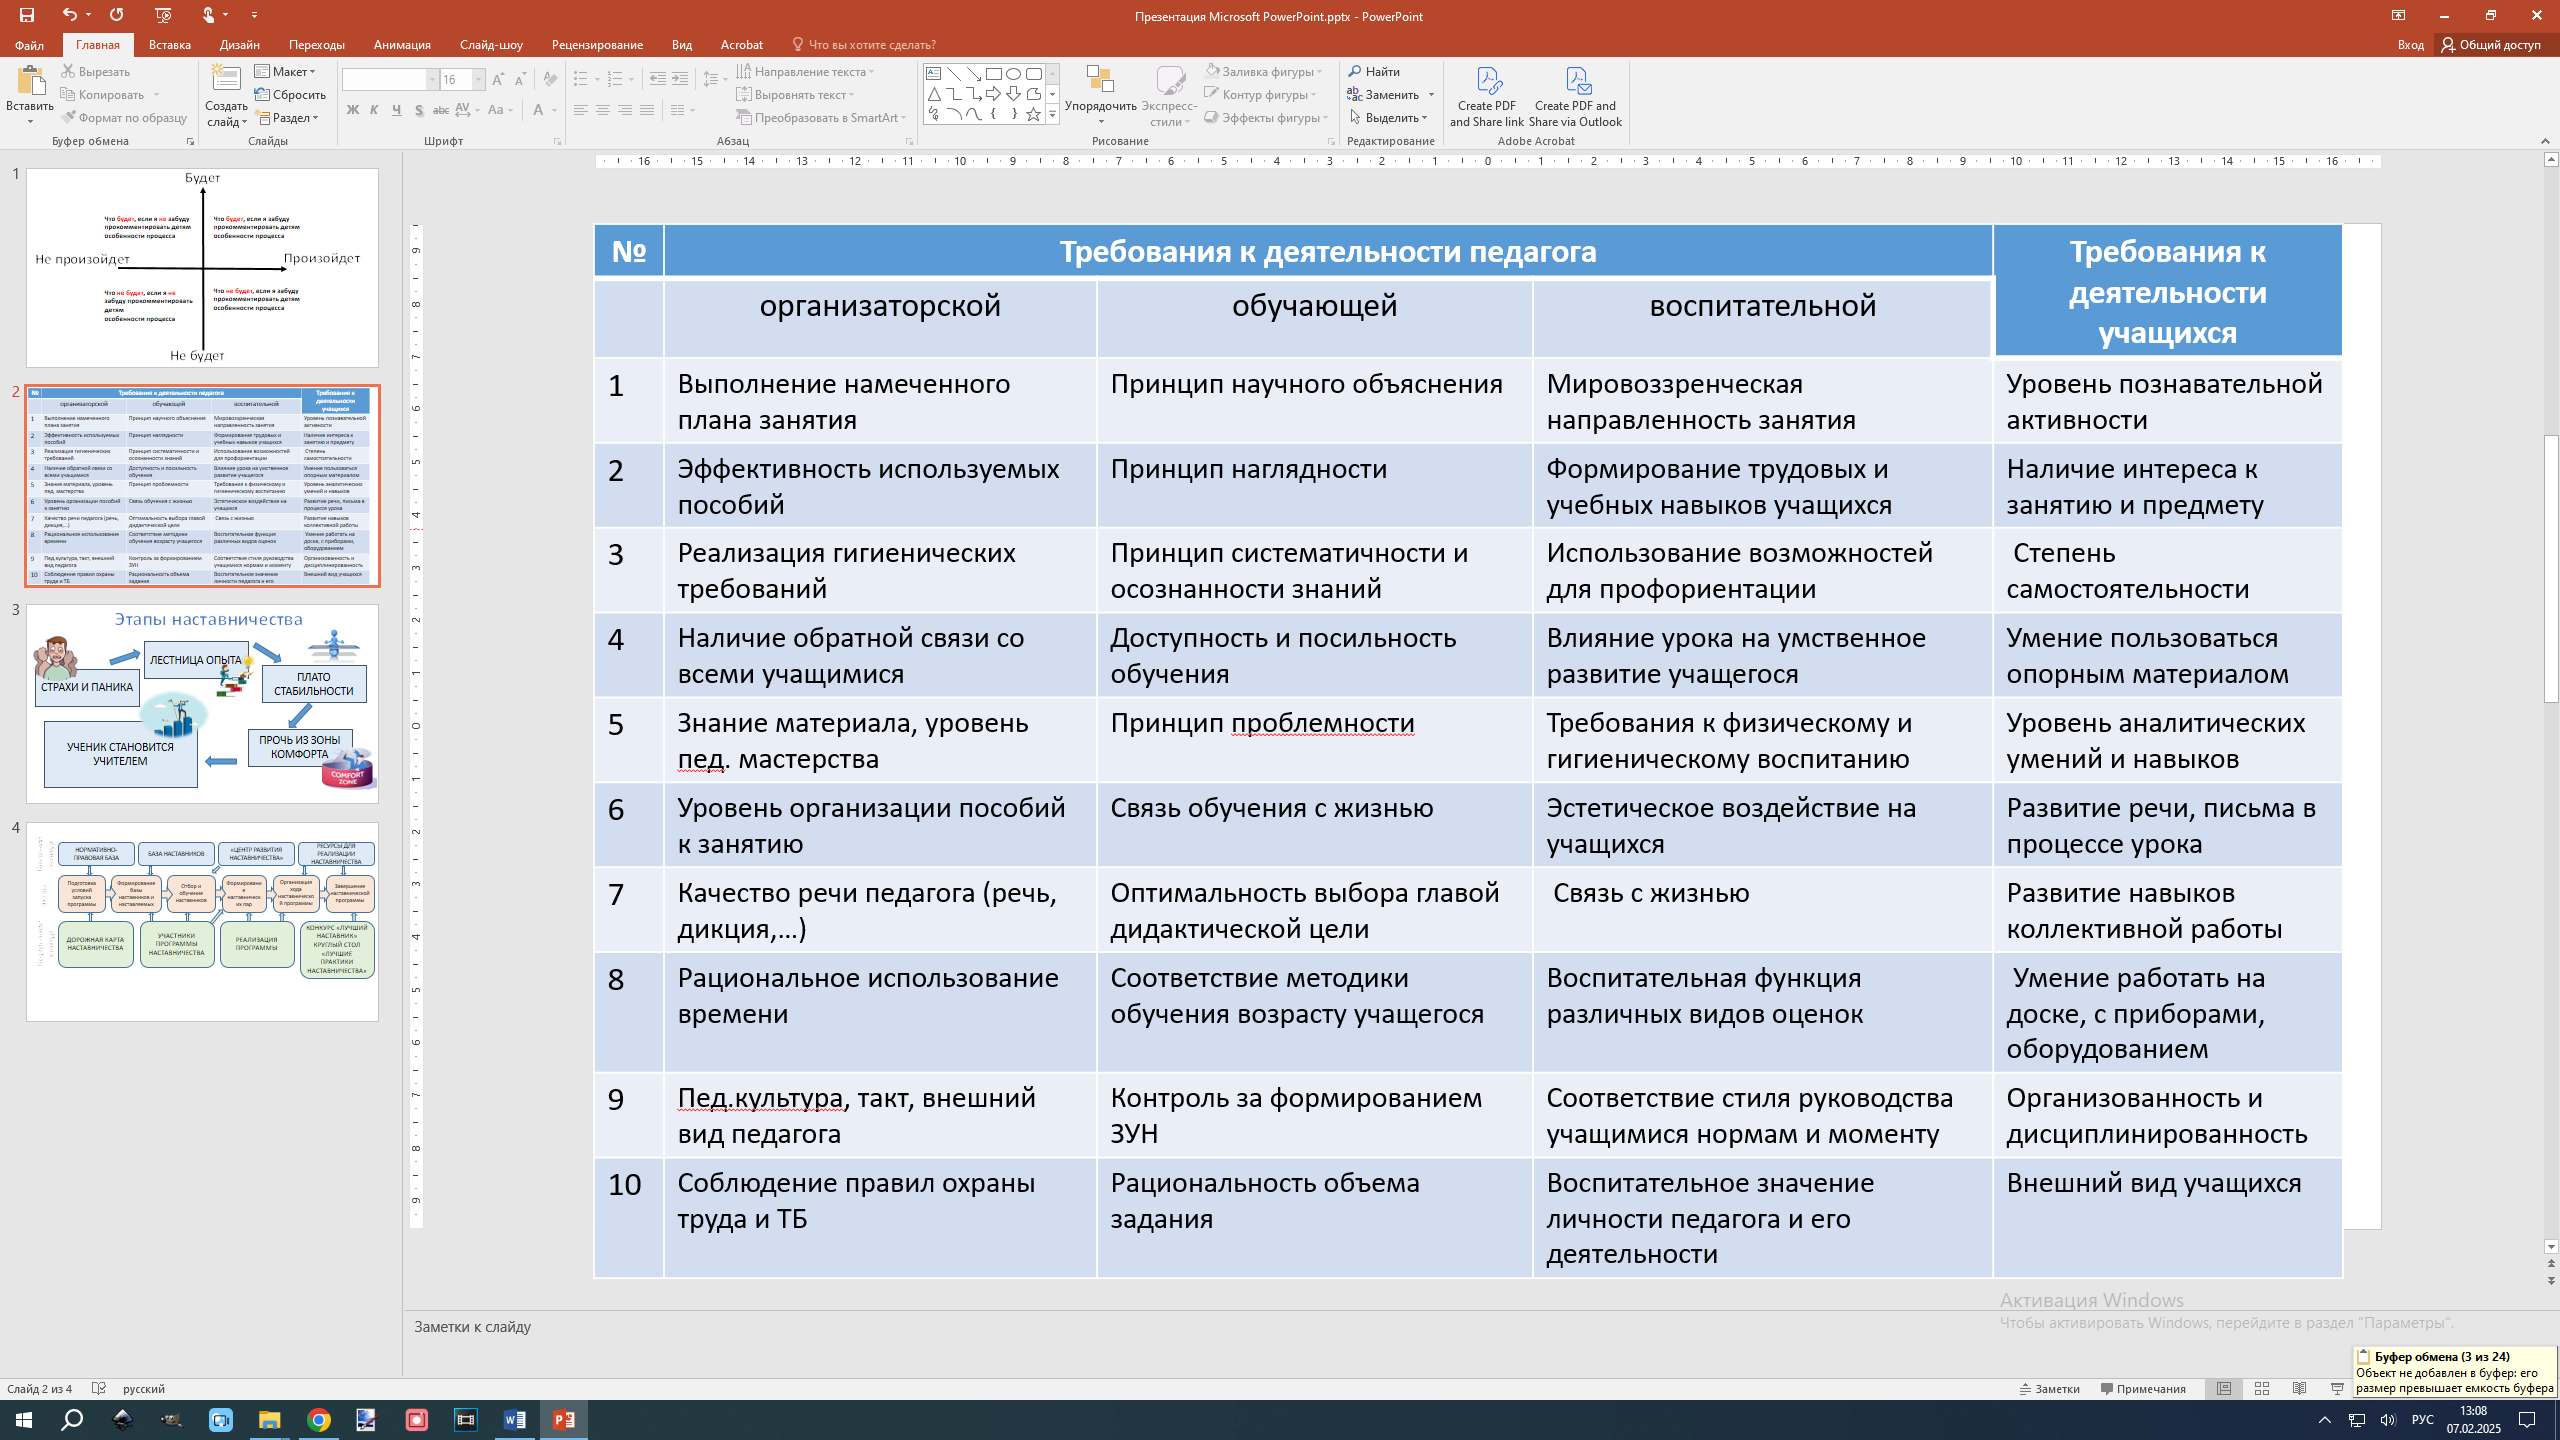Toggle the Заметки notes pane
2560x1440 pixels.
(x=2049, y=1389)
